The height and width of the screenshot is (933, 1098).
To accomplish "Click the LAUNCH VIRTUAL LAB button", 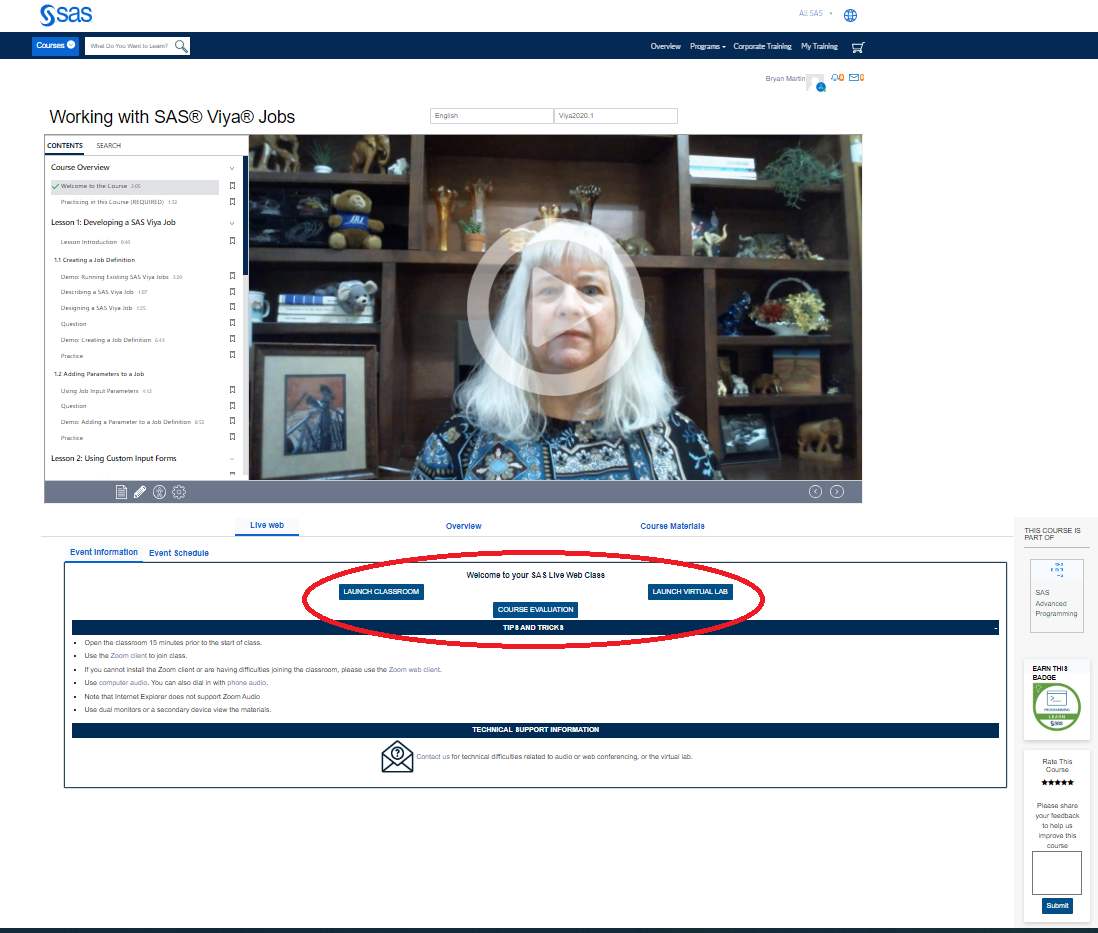I will click(x=690, y=591).
